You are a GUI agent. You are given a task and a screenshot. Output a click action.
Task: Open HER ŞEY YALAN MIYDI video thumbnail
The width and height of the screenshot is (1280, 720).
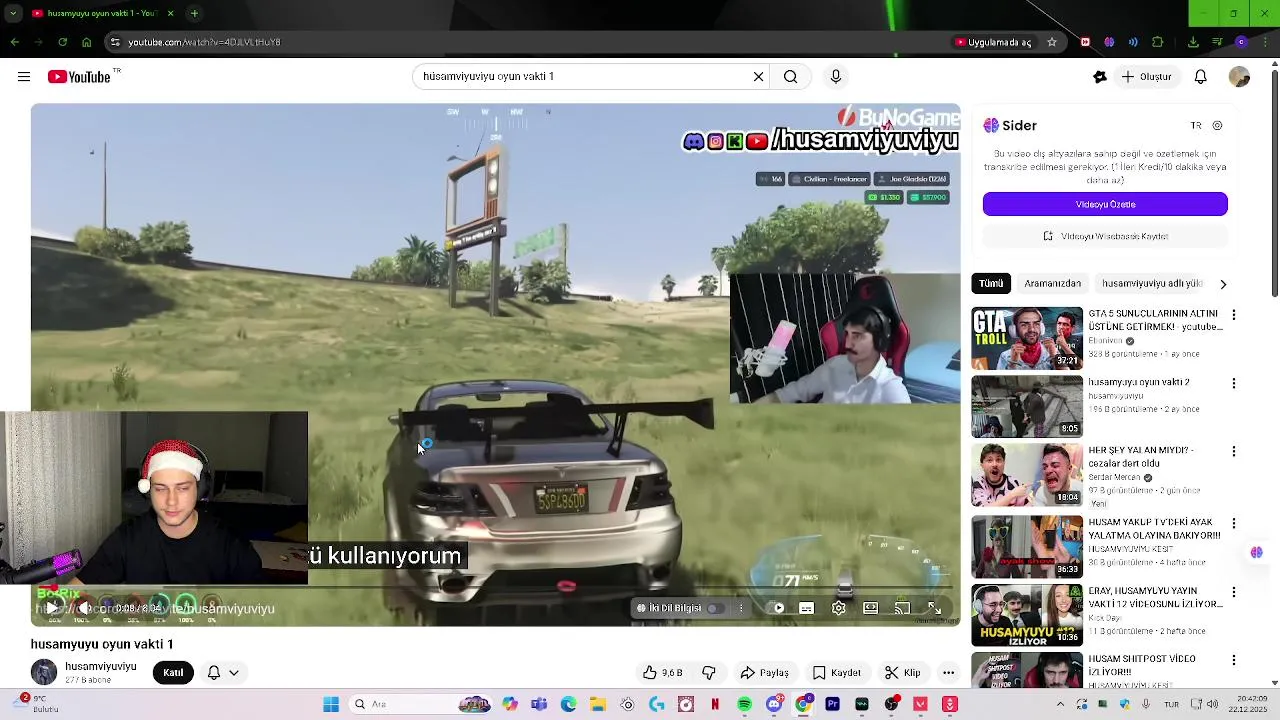pyautogui.click(x=1027, y=475)
